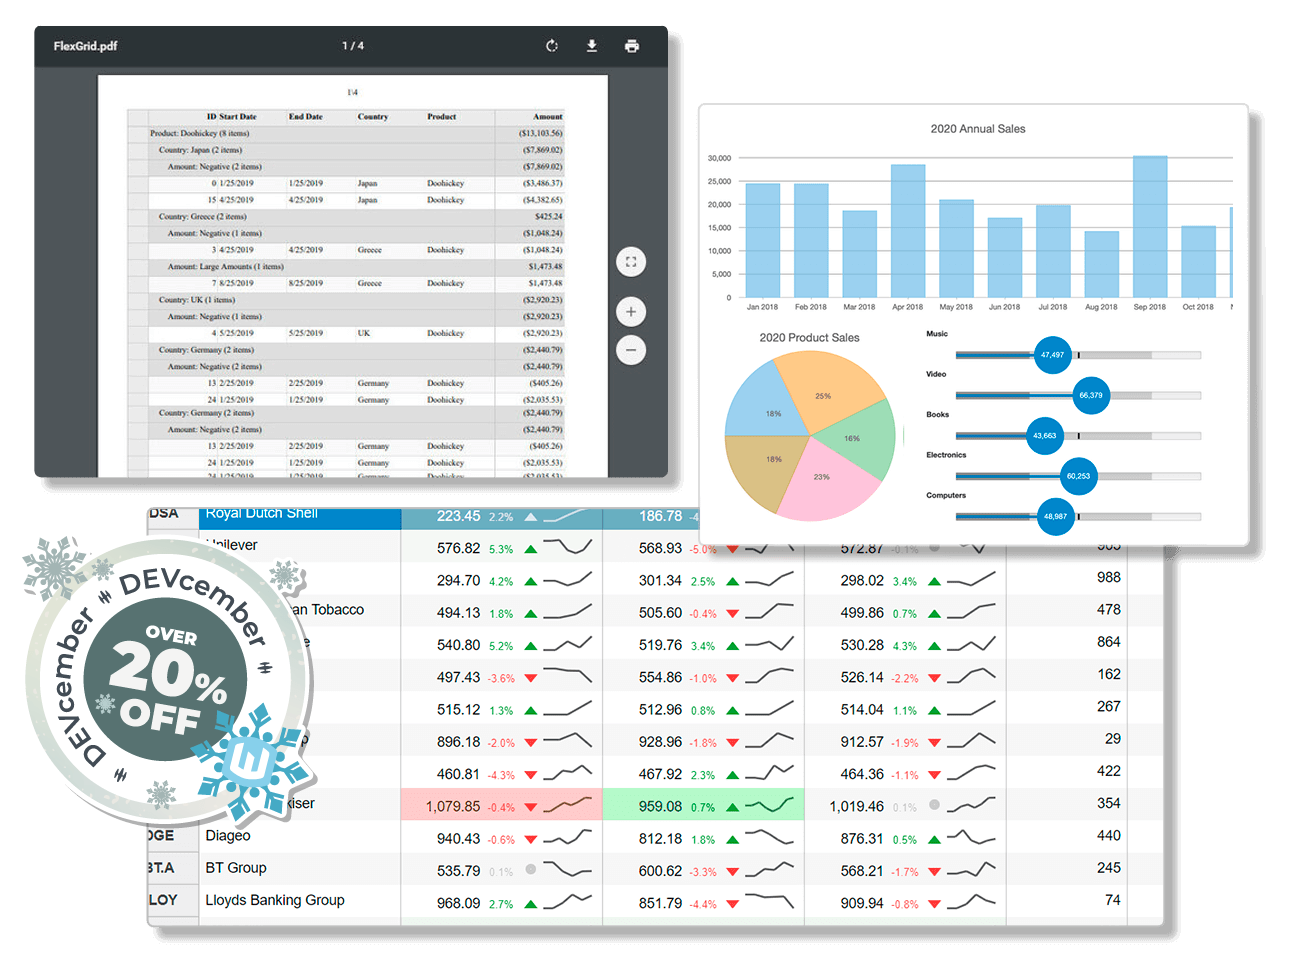Download the FlexGrid.pdf file
Image resolution: width=1290 pixels, height=957 pixels.
tap(592, 46)
